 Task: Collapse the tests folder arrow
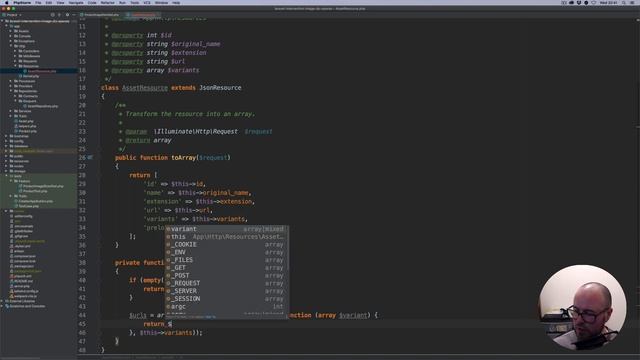pos(7,176)
